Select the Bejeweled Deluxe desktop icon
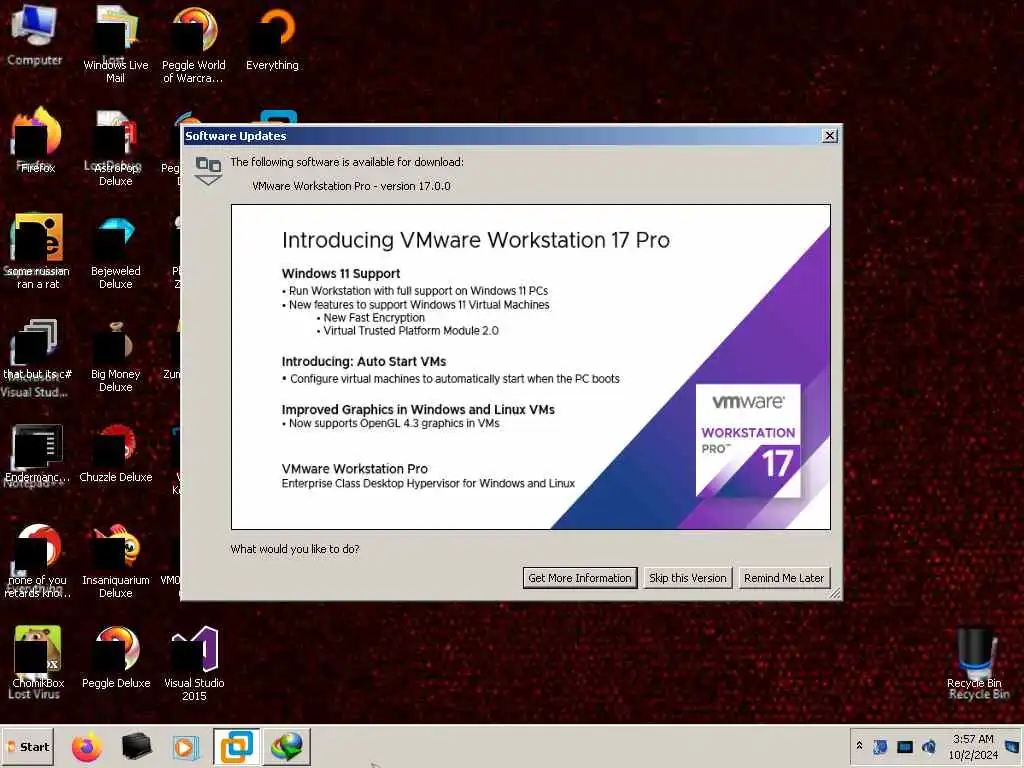 (x=116, y=251)
